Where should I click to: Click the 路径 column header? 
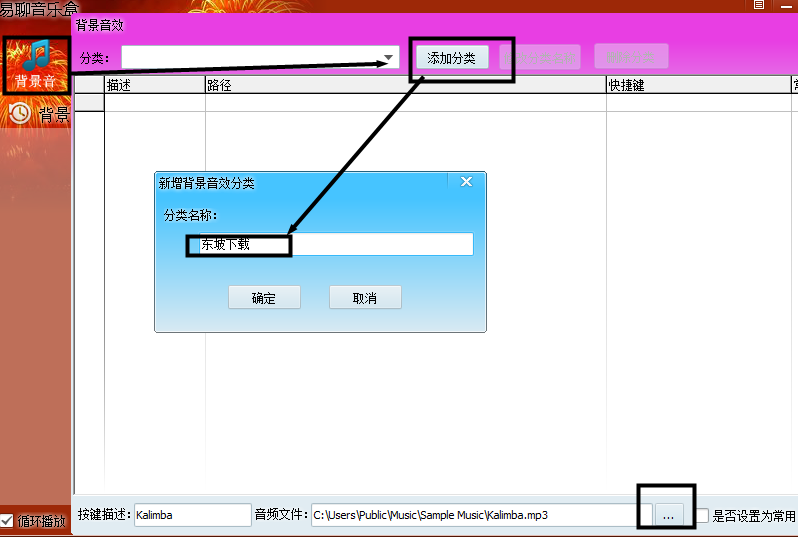pos(405,86)
